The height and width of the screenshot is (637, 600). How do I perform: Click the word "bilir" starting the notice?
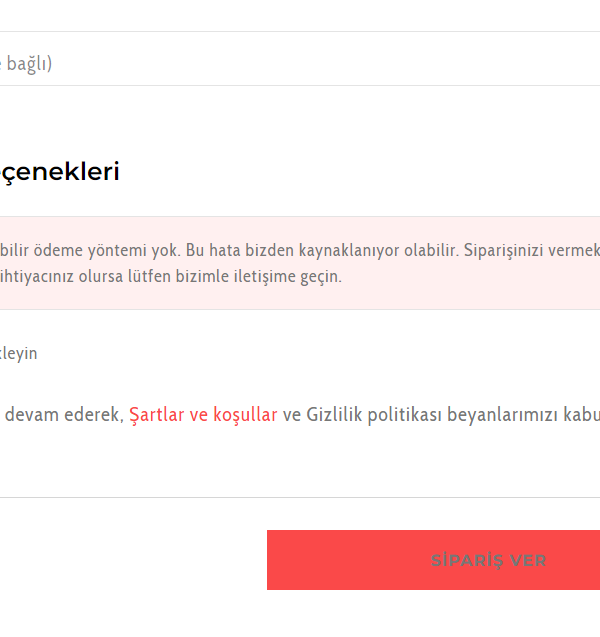point(14,251)
